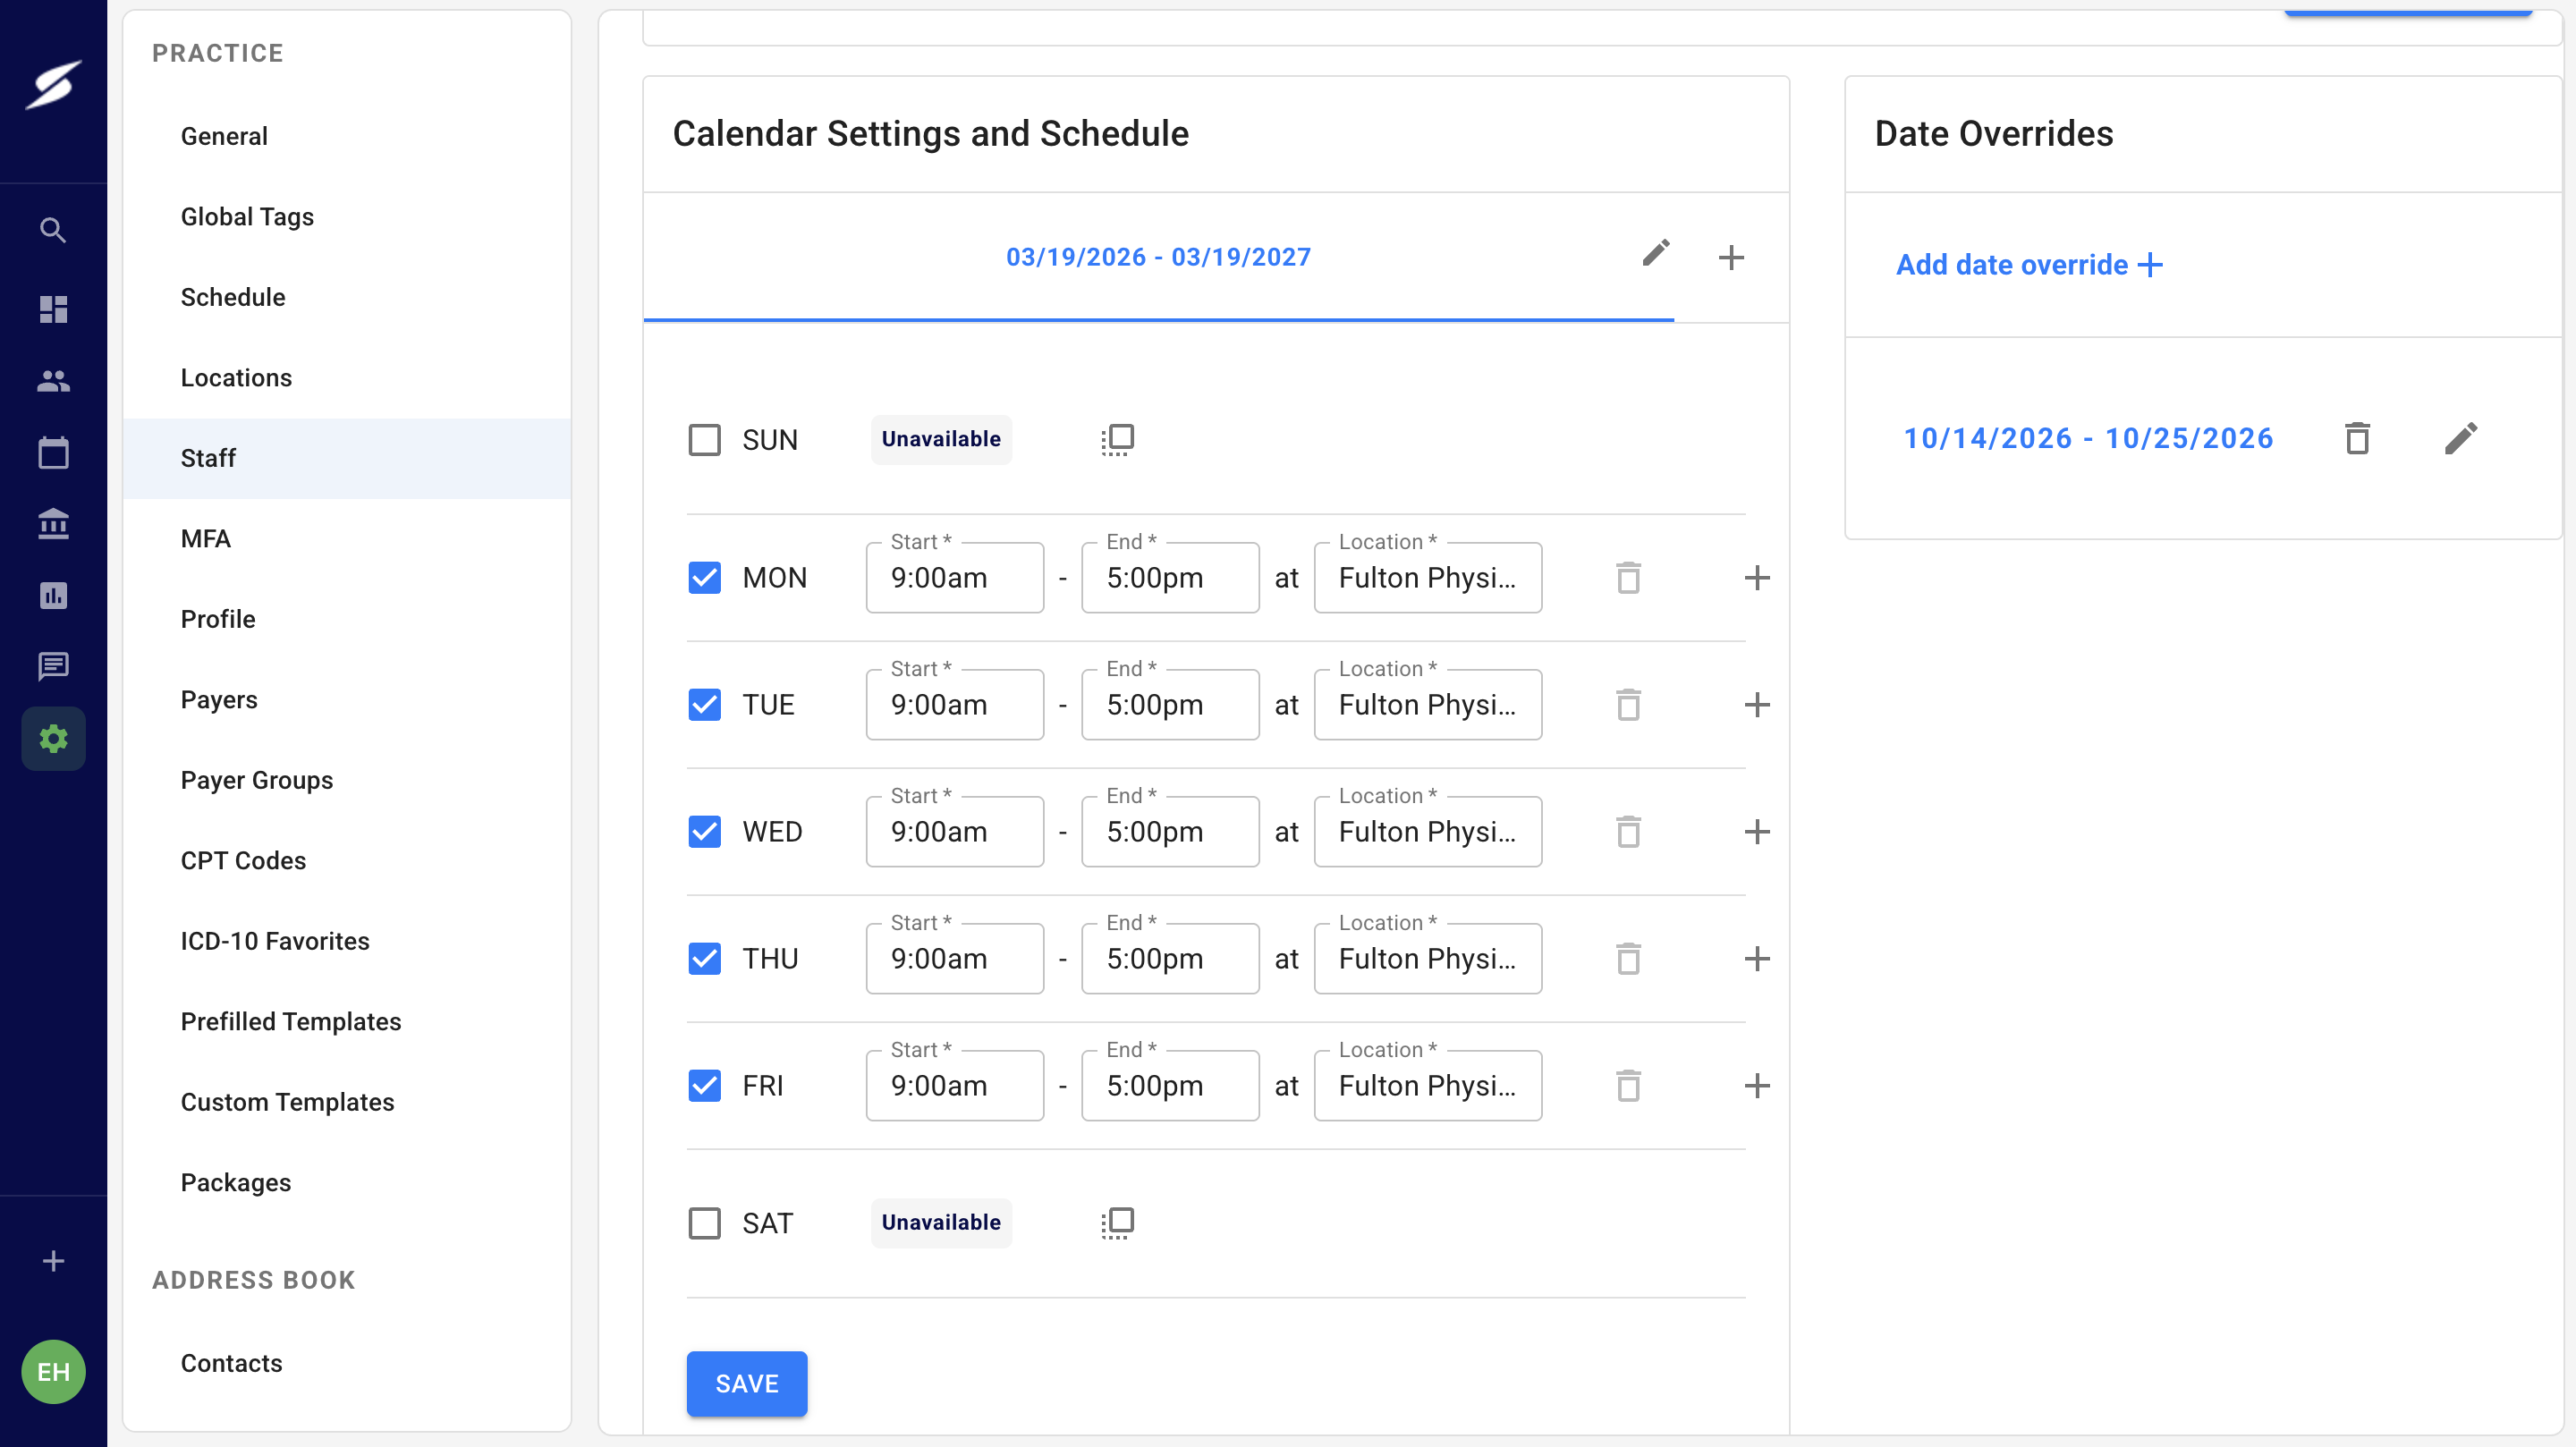Screen dimensions: 2576x1447
Task: Enable the SAT checkbox
Action: point(704,1222)
